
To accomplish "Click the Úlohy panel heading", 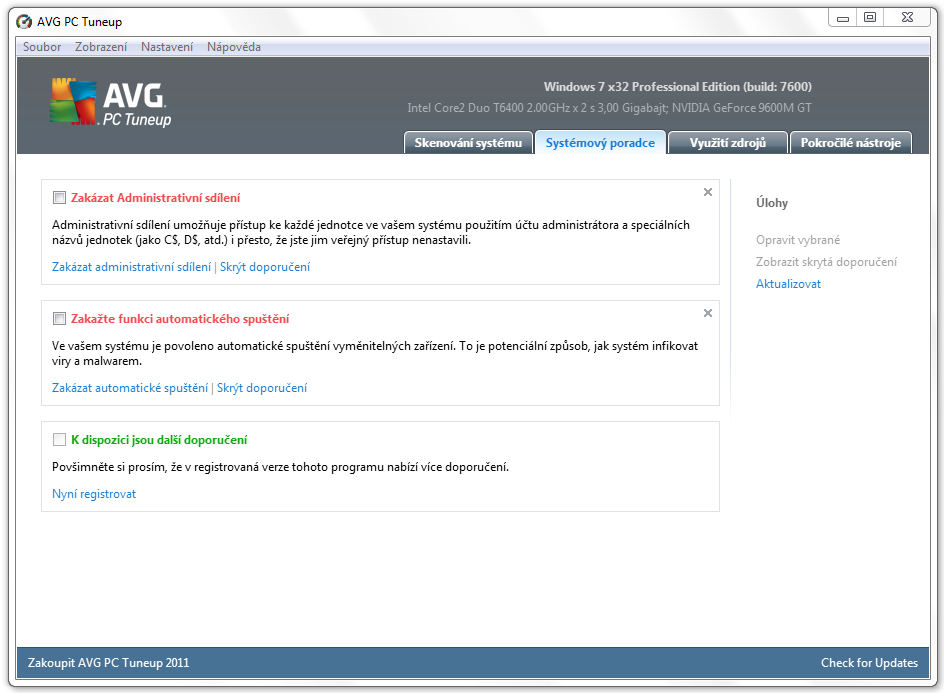I will tap(772, 203).
